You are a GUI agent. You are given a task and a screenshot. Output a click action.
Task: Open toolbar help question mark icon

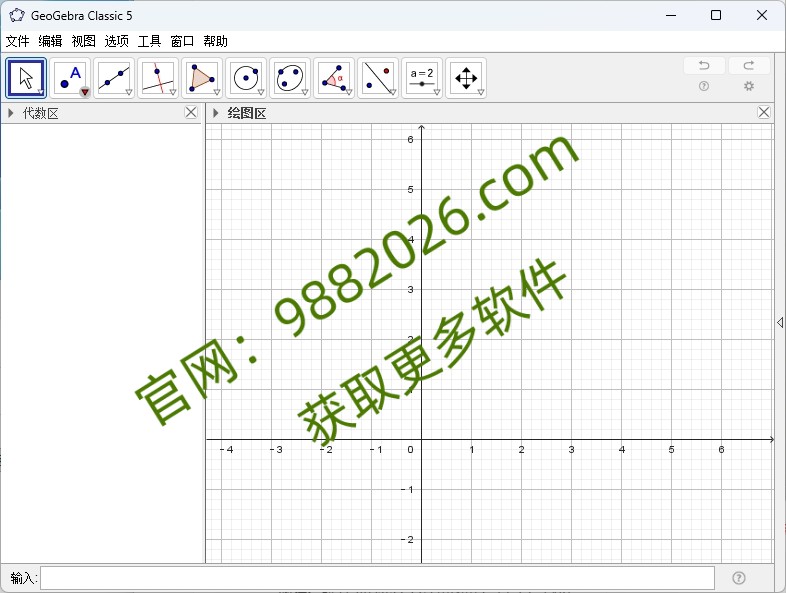point(704,86)
